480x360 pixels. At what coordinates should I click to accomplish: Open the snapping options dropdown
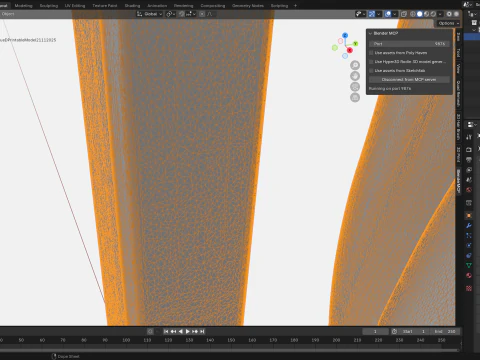point(191,14)
